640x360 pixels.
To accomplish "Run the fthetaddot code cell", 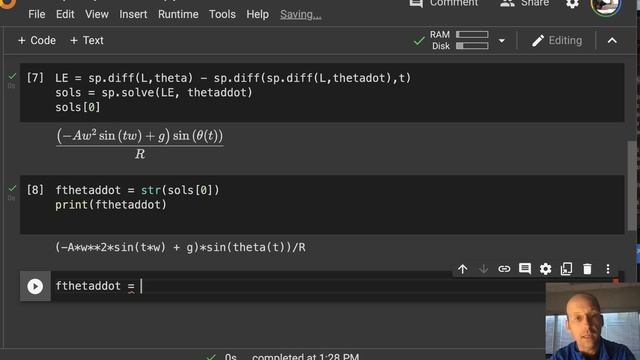I will 35,286.
